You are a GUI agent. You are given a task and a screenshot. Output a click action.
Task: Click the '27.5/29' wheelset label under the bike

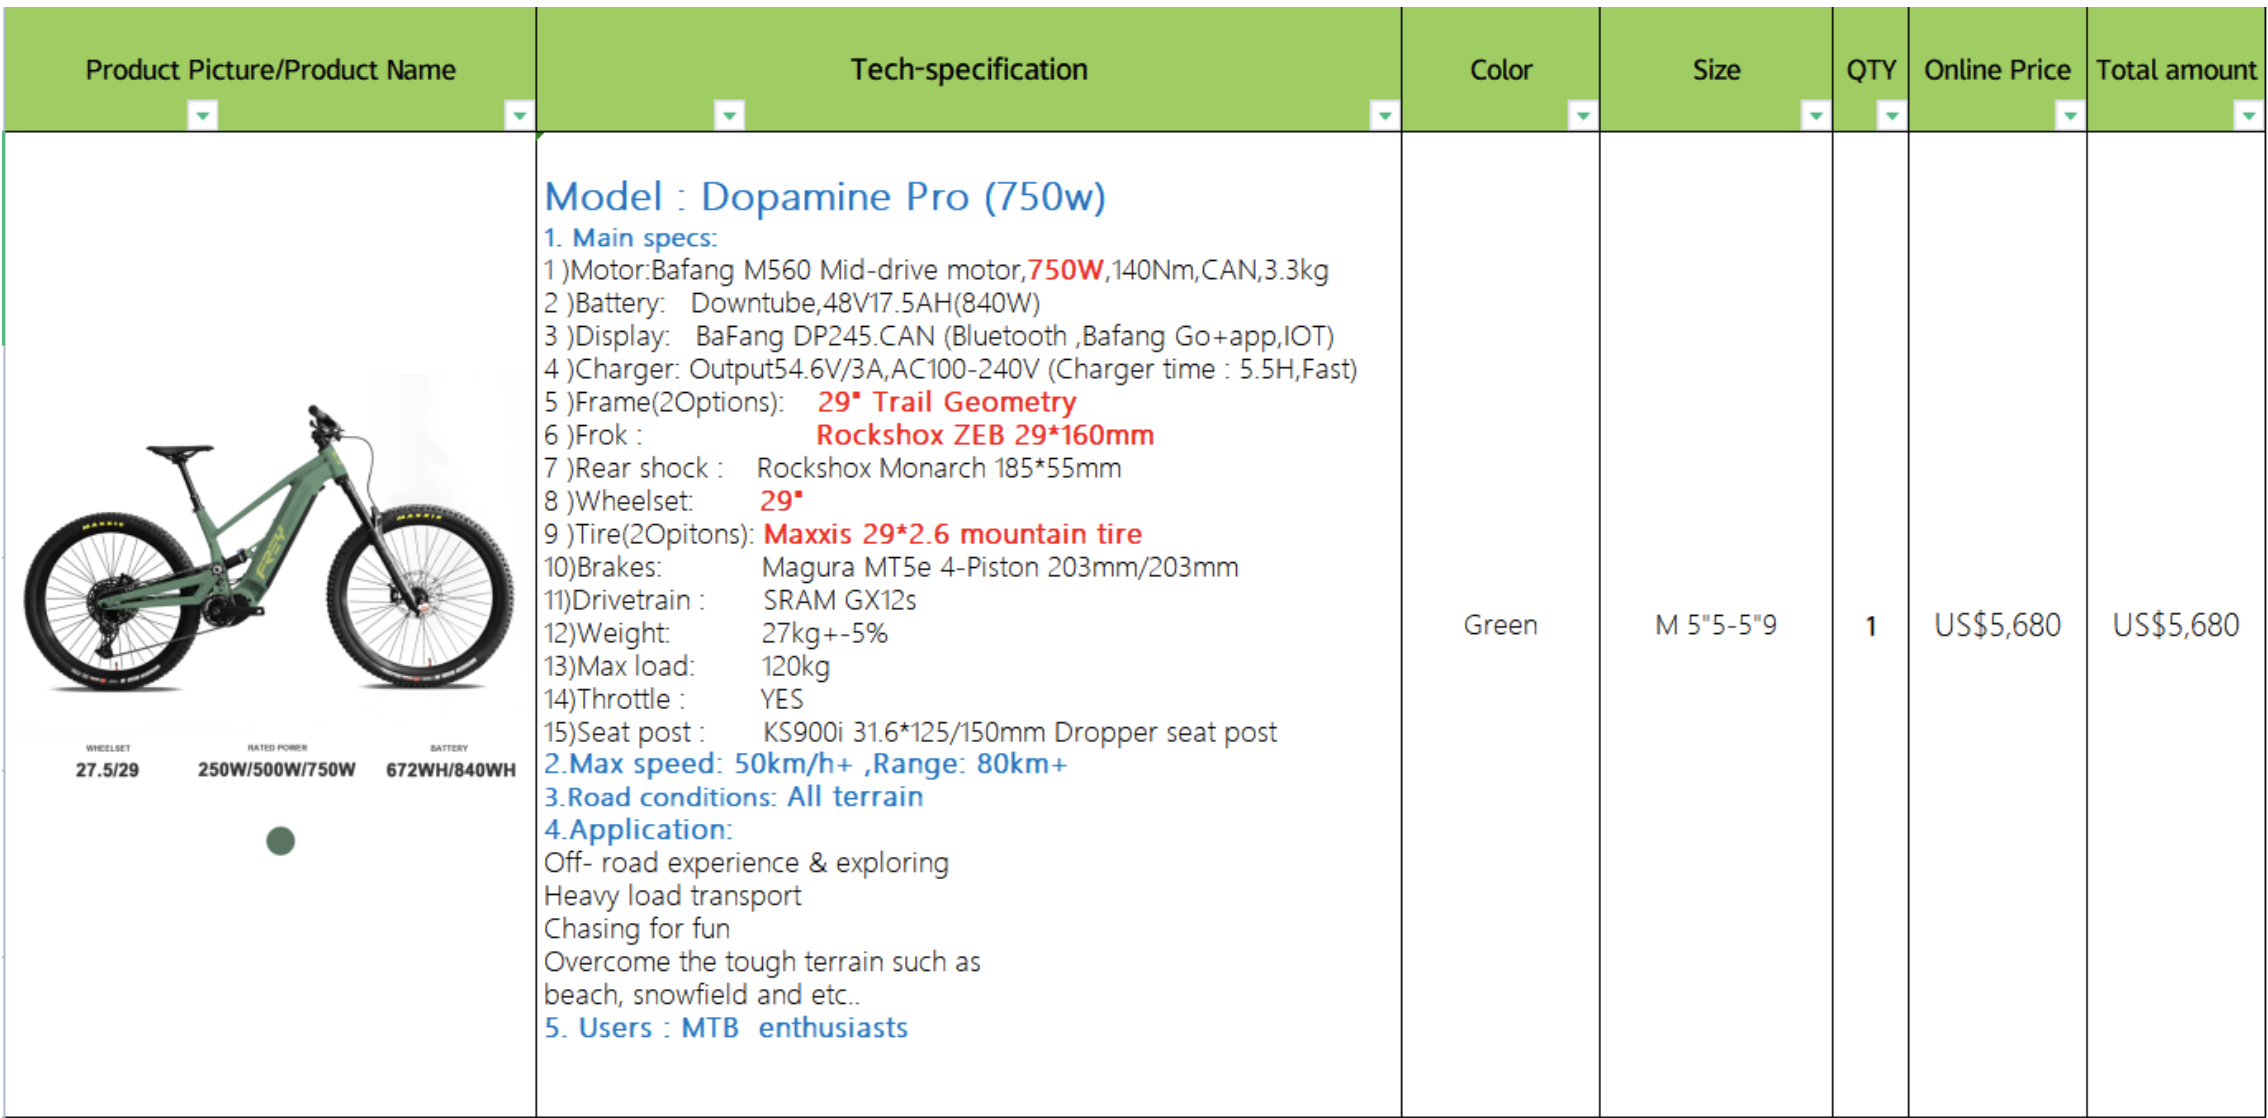pos(107,770)
